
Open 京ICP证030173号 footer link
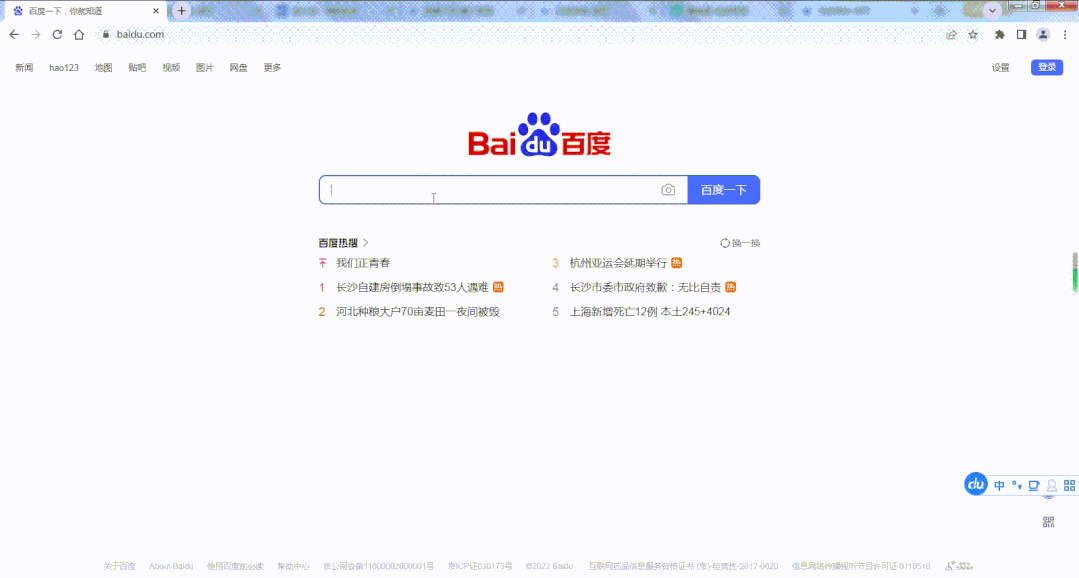(x=480, y=566)
